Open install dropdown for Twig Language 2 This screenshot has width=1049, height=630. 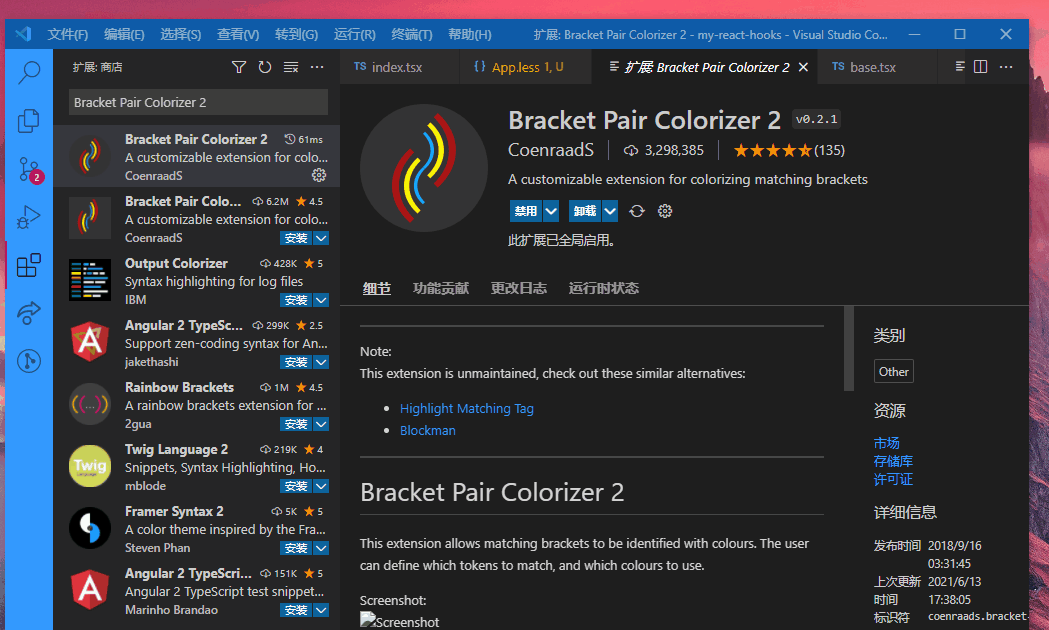click(321, 486)
